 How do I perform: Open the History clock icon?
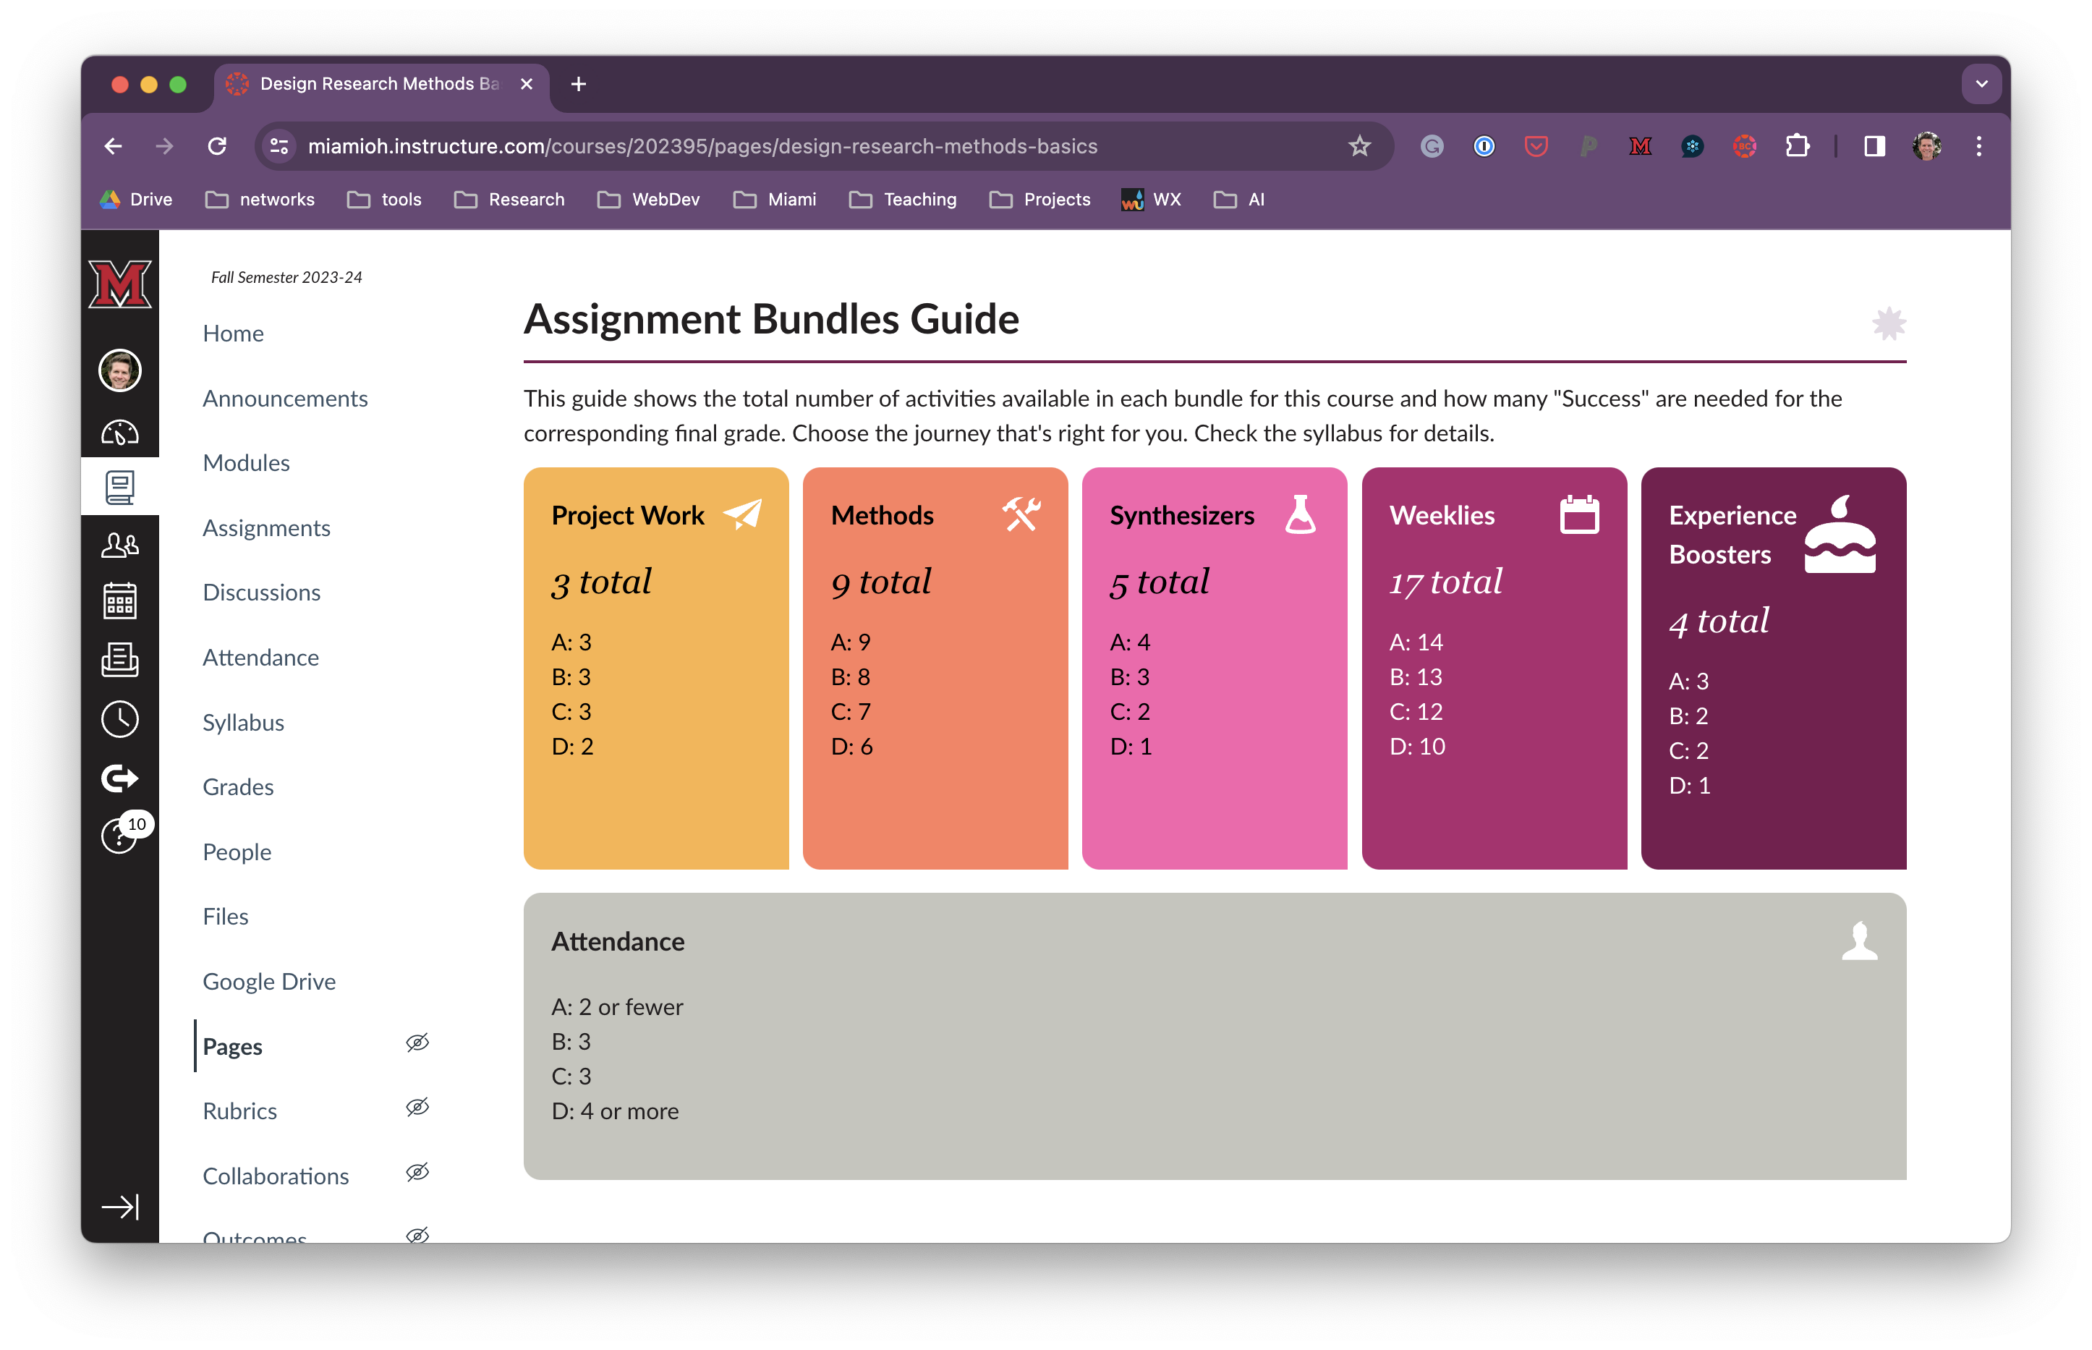(120, 719)
